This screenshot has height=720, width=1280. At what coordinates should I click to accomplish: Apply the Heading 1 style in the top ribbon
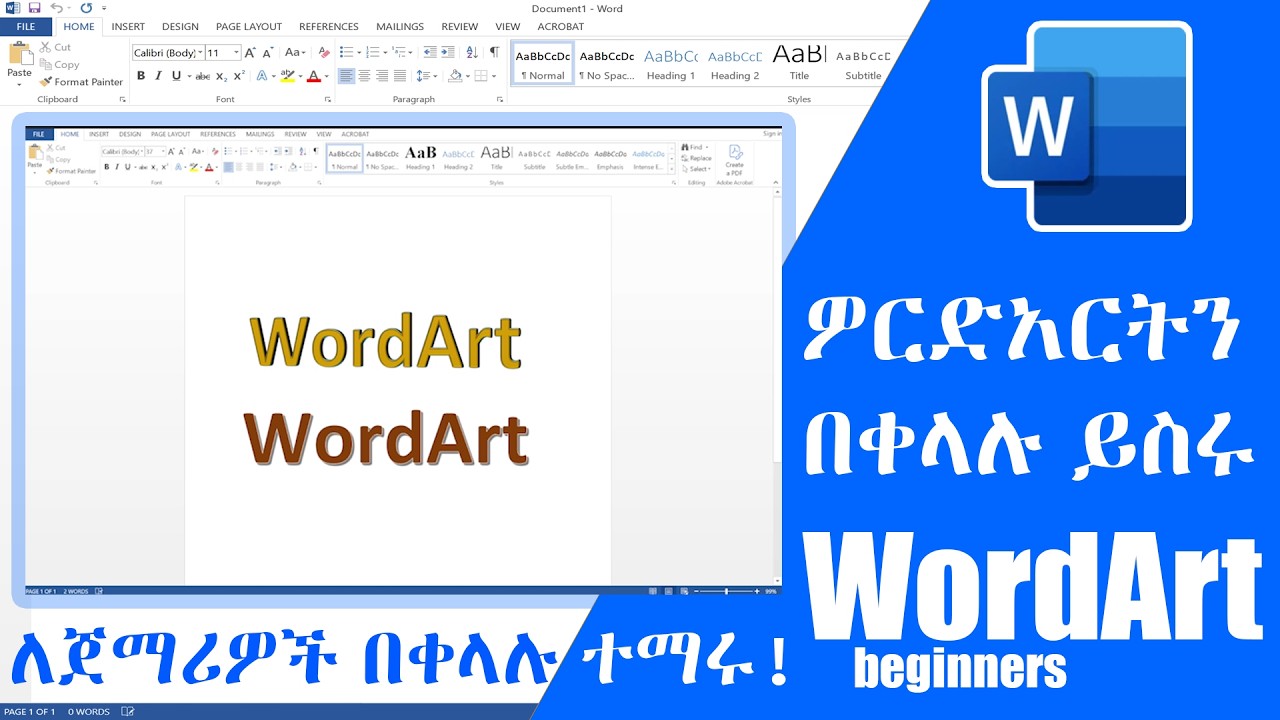(x=671, y=63)
